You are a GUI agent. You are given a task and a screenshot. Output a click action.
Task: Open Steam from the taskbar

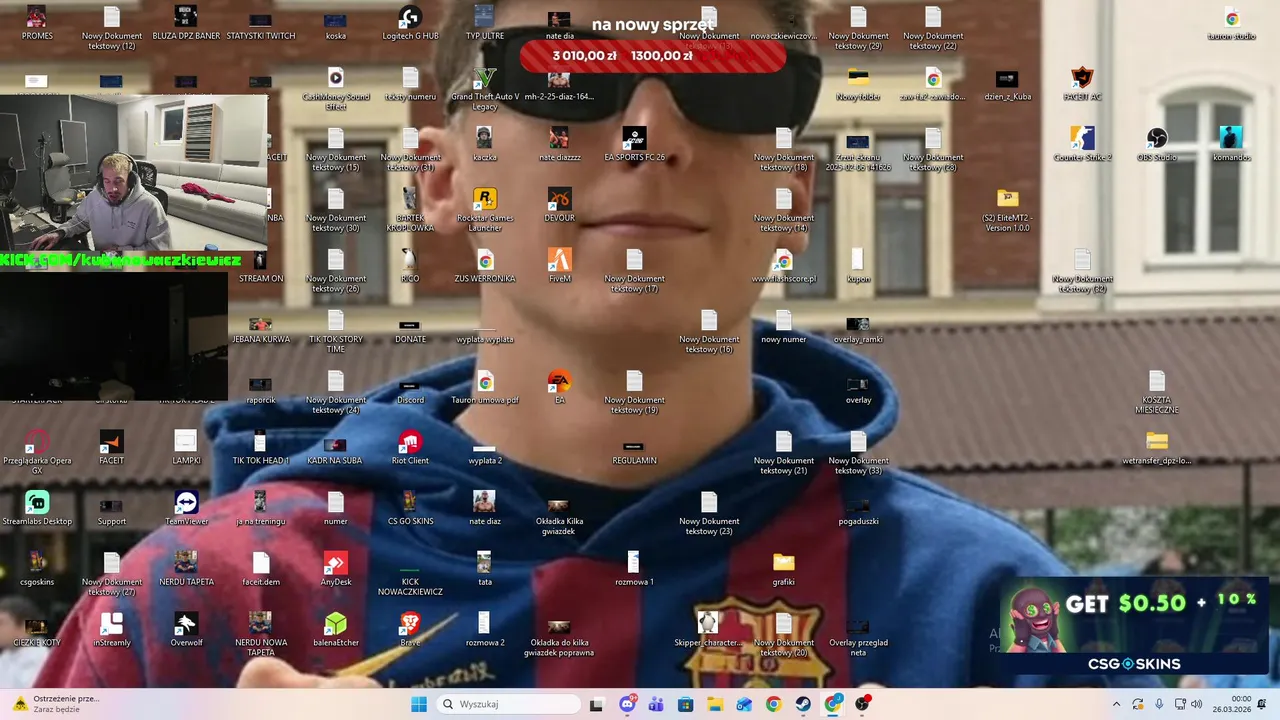803,704
